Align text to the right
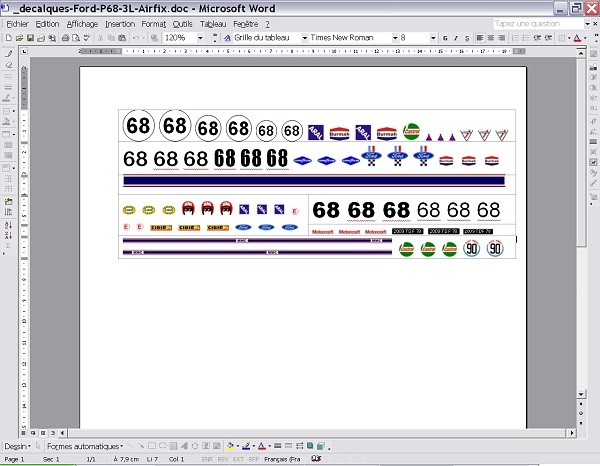The width and height of the screenshot is (600, 466). click(x=501, y=38)
